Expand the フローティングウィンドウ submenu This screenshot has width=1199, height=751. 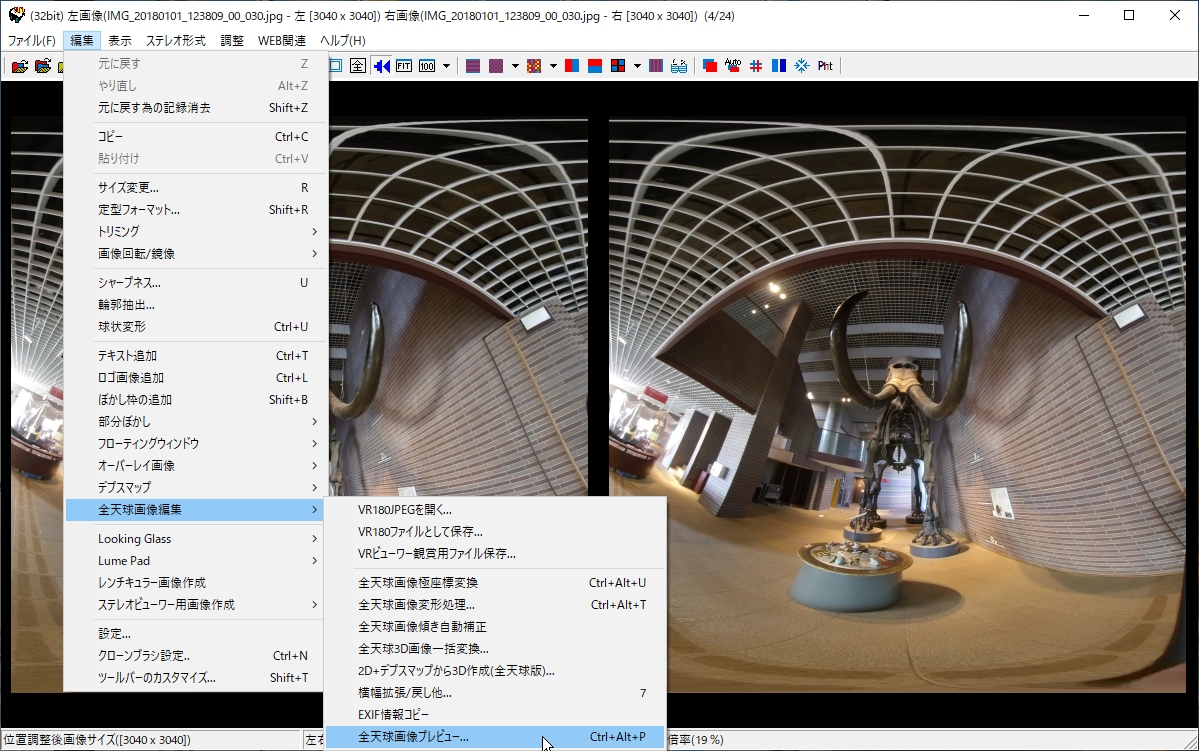pyautogui.click(x=197, y=444)
